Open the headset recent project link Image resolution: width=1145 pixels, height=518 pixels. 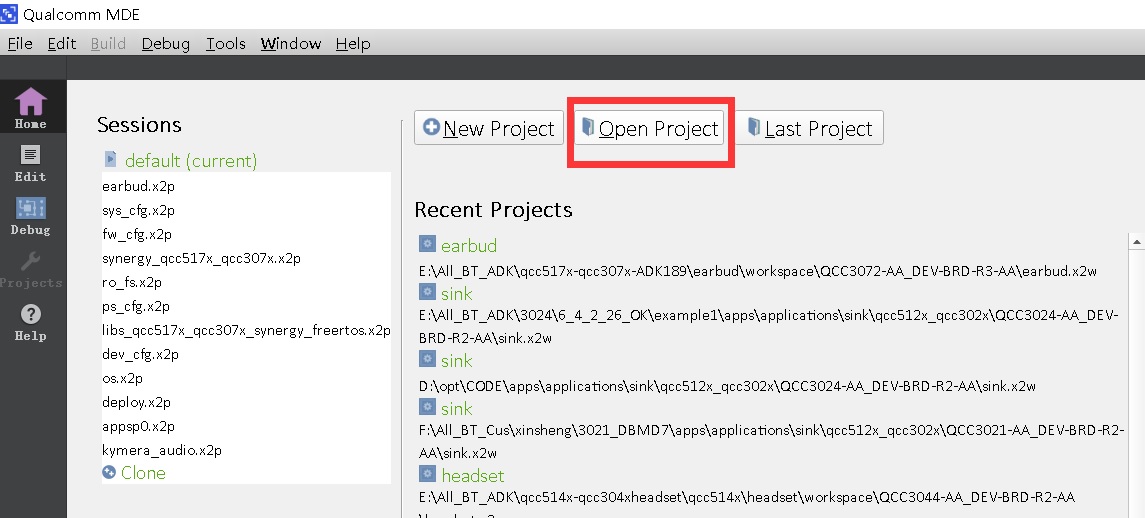pos(472,476)
